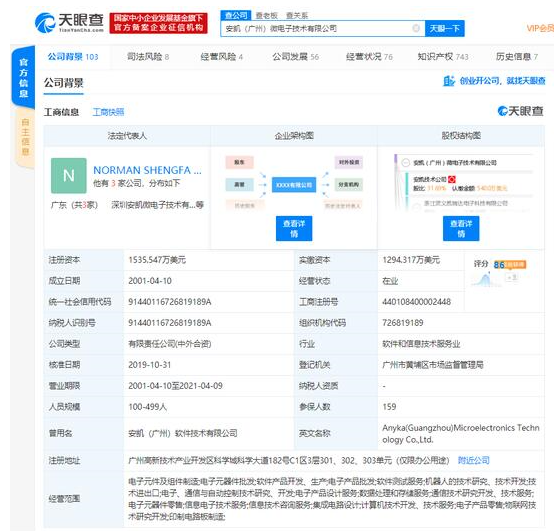Click the 股权结构图 column header
The height and width of the screenshot is (531, 558).
pyautogui.click(x=461, y=136)
